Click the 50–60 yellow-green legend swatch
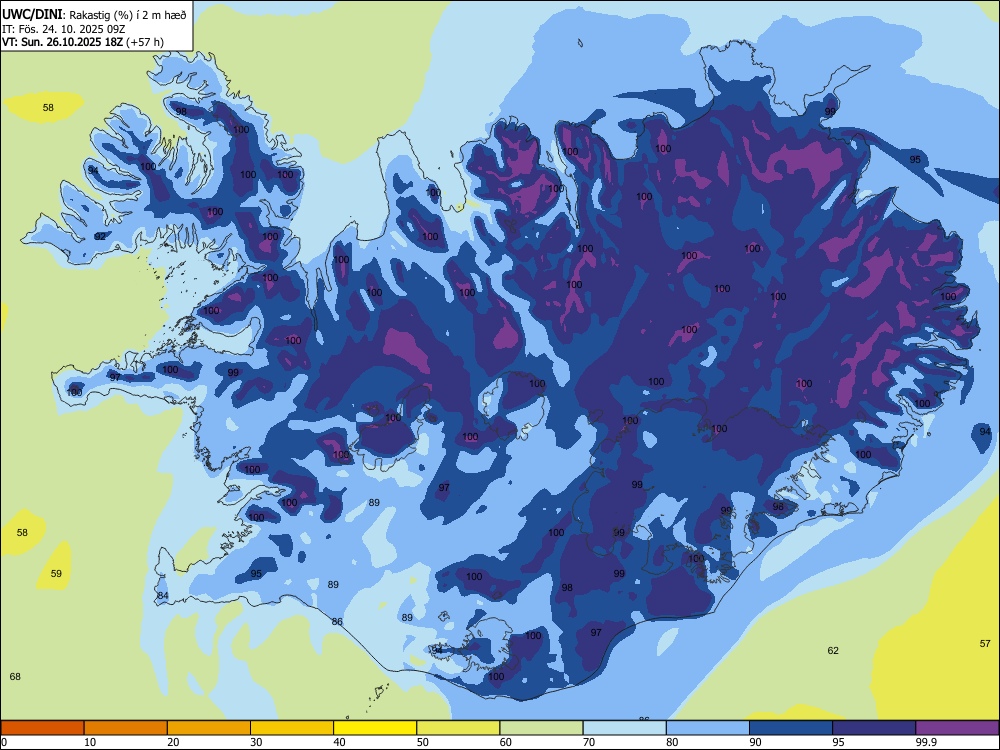Viewport: 1000px width, 750px height. coord(458,728)
